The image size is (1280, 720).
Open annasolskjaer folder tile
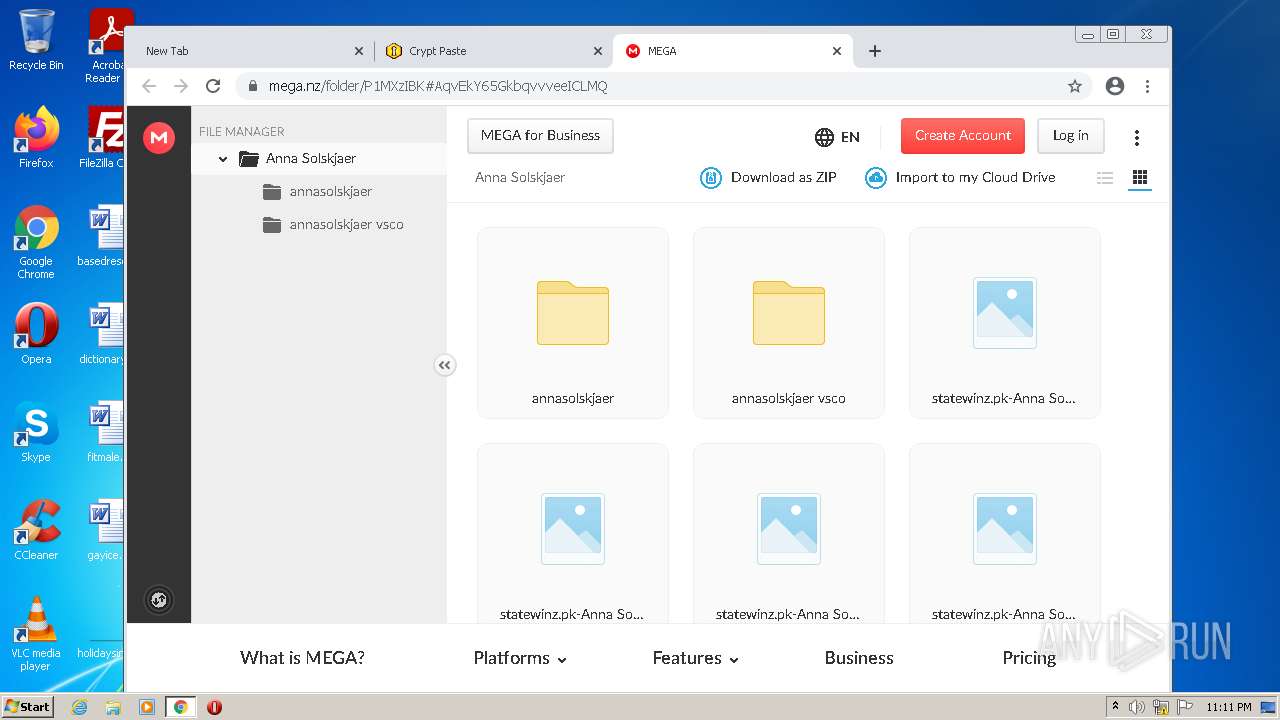point(573,323)
